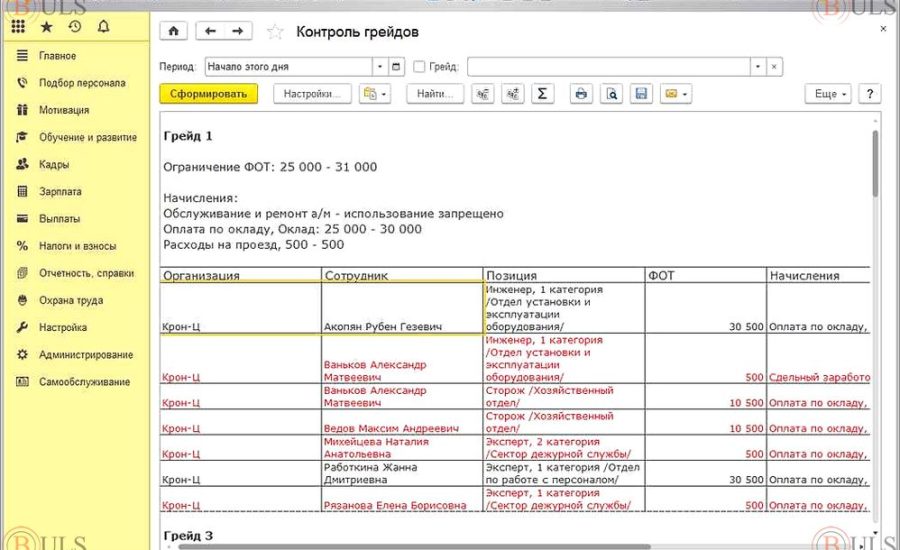Viewport: 900px width, 550px height.
Task: Navigate back with the left arrow
Action: [x=210, y=31]
